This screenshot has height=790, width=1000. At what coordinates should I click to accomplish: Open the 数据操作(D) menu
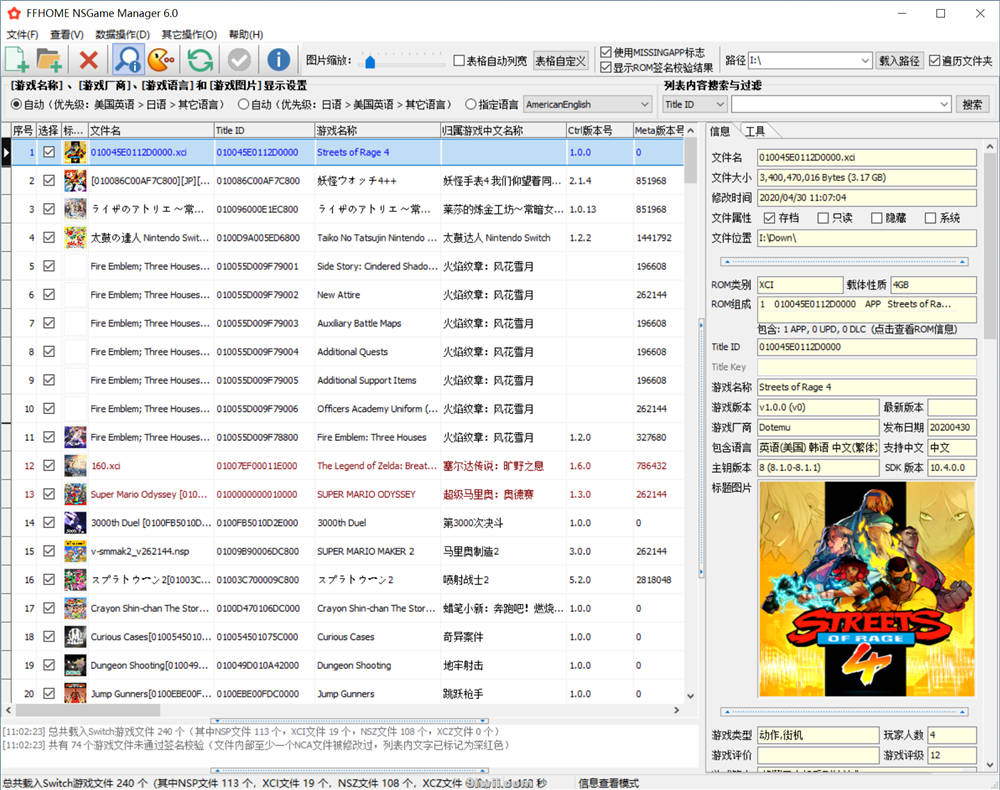click(x=122, y=34)
